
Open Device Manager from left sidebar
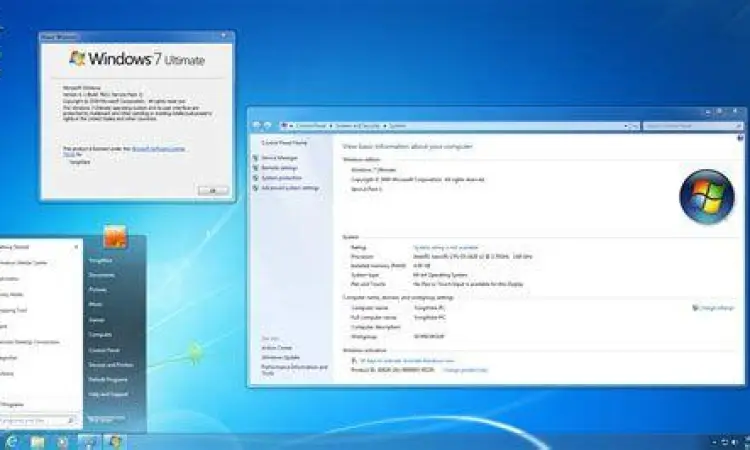pyautogui.click(x=279, y=158)
